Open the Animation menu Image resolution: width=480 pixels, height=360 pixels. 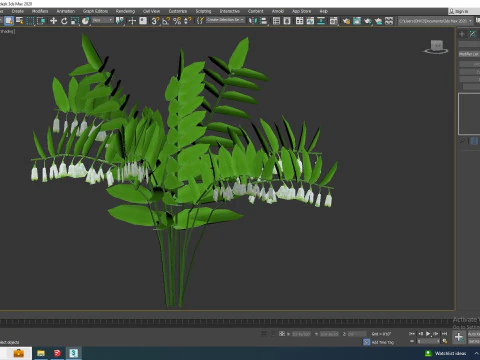coord(66,11)
